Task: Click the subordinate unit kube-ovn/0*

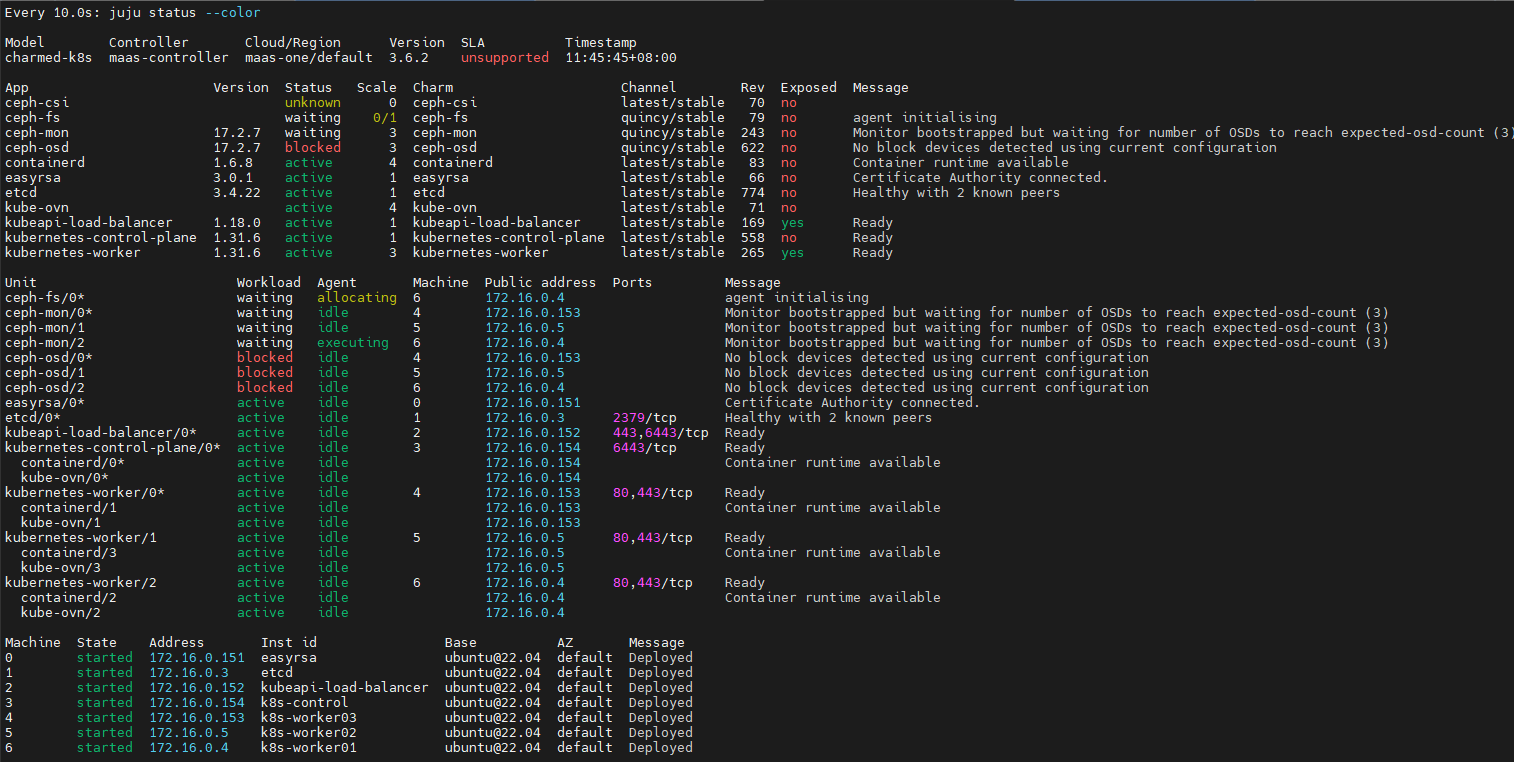Action: (65, 477)
